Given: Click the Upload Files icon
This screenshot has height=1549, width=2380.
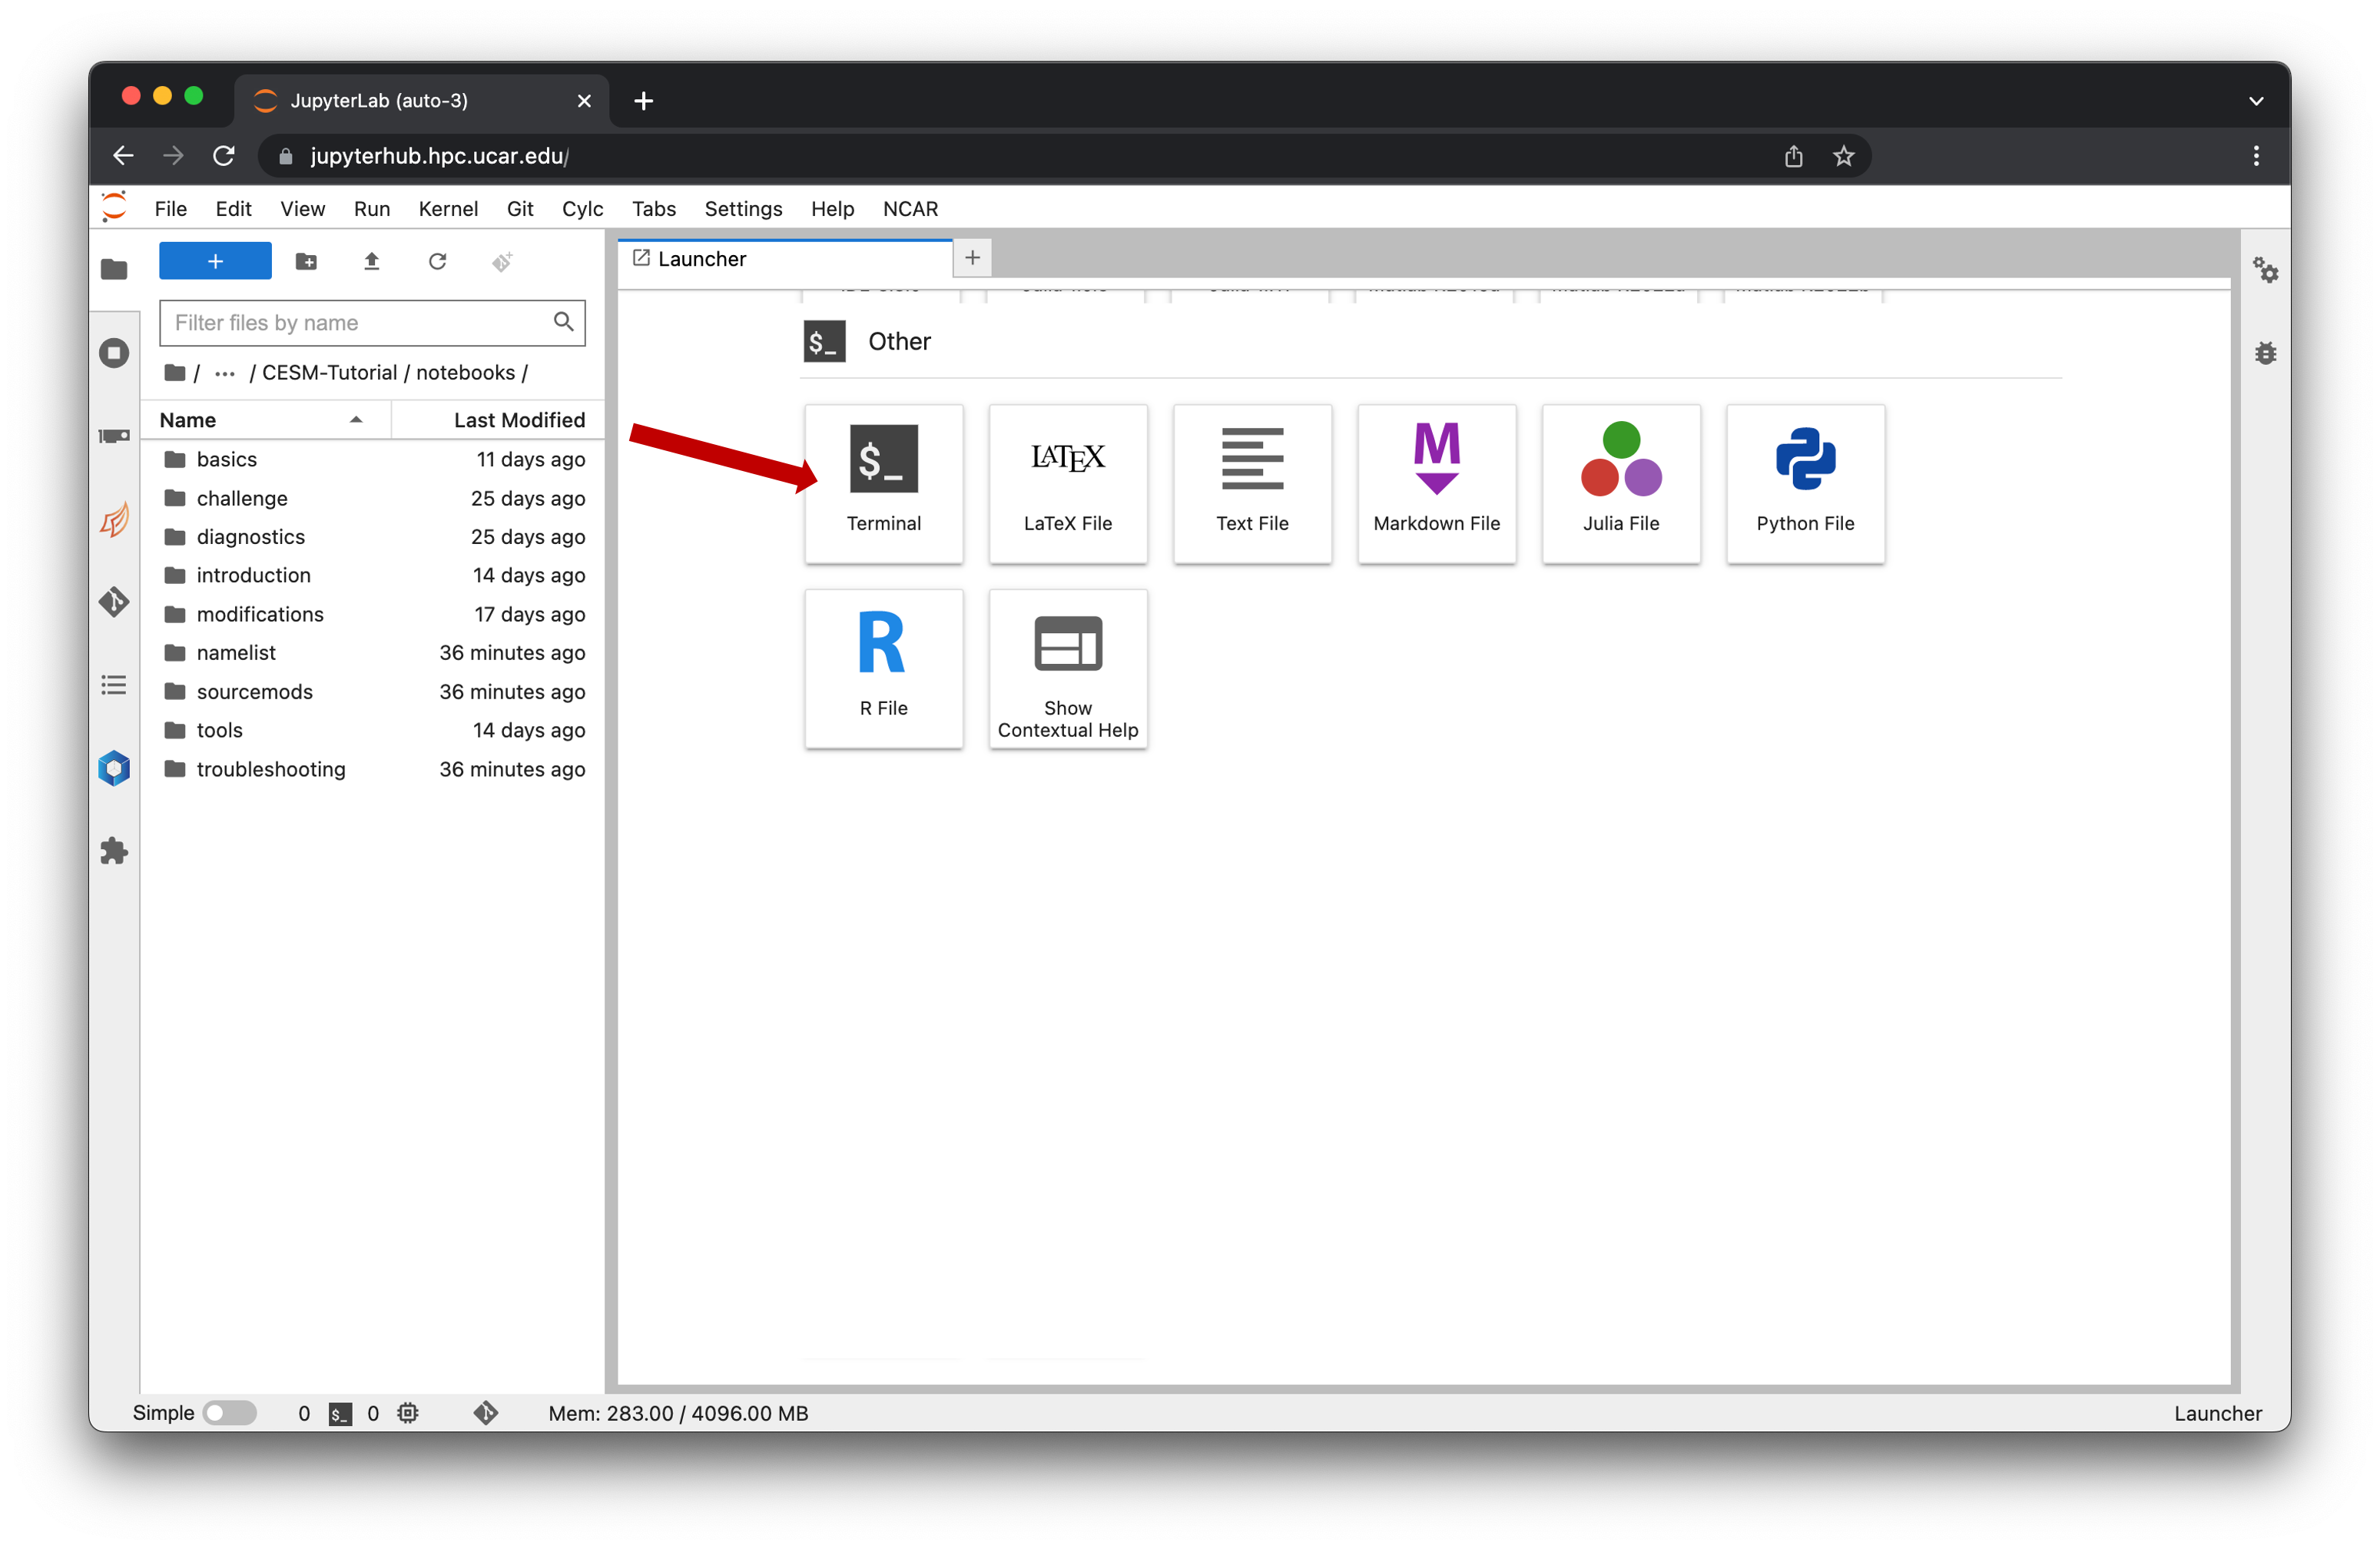Looking at the screenshot, I should (371, 261).
